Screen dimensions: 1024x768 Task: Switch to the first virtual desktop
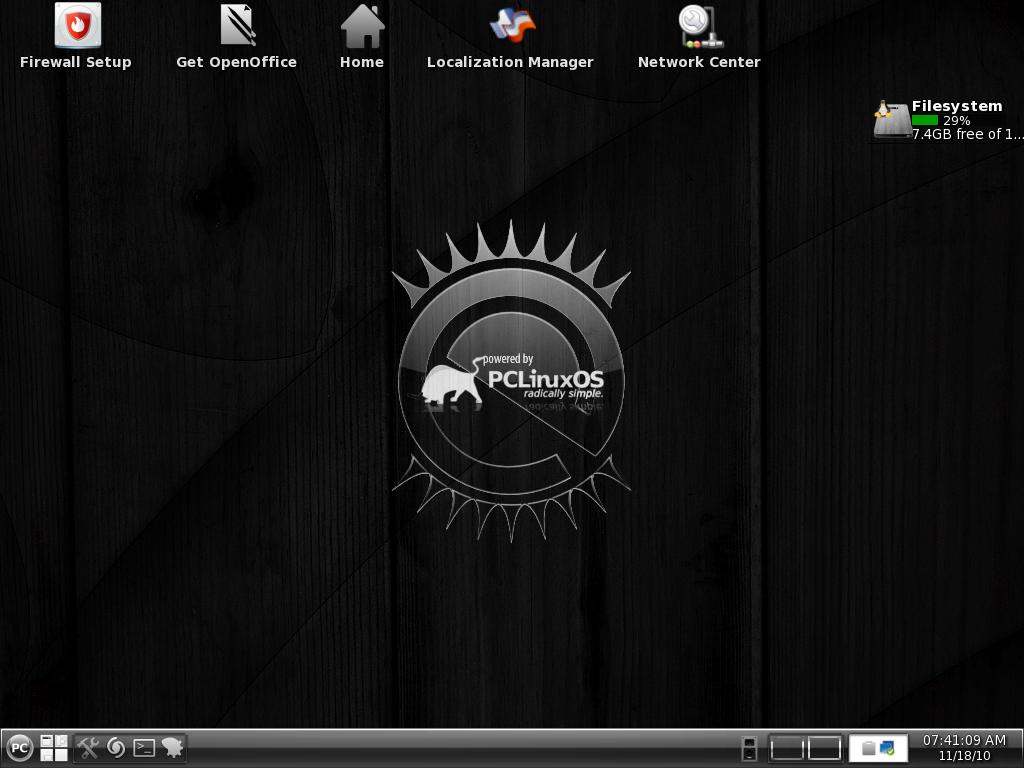pyautogui.click(x=787, y=747)
